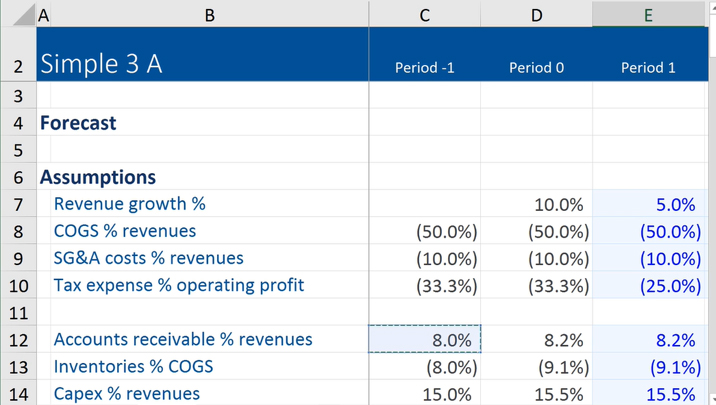Image resolution: width=716 pixels, height=405 pixels.
Task: Select column C header
Action: (x=425, y=14)
